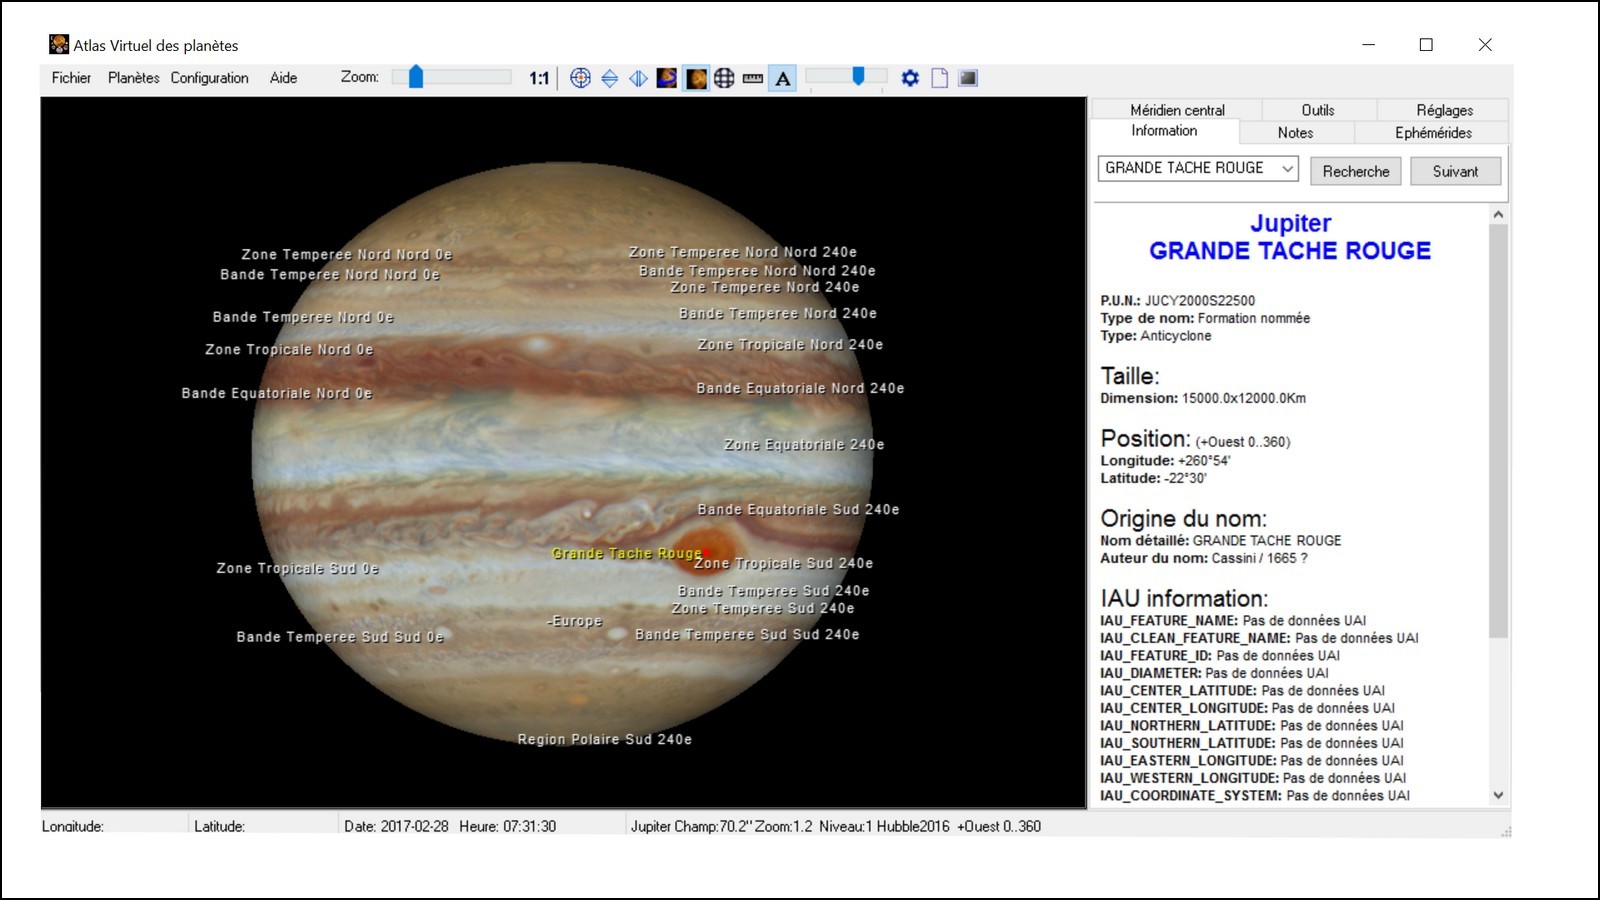Toggle the grid globe icon

pyautogui.click(x=724, y=78)
